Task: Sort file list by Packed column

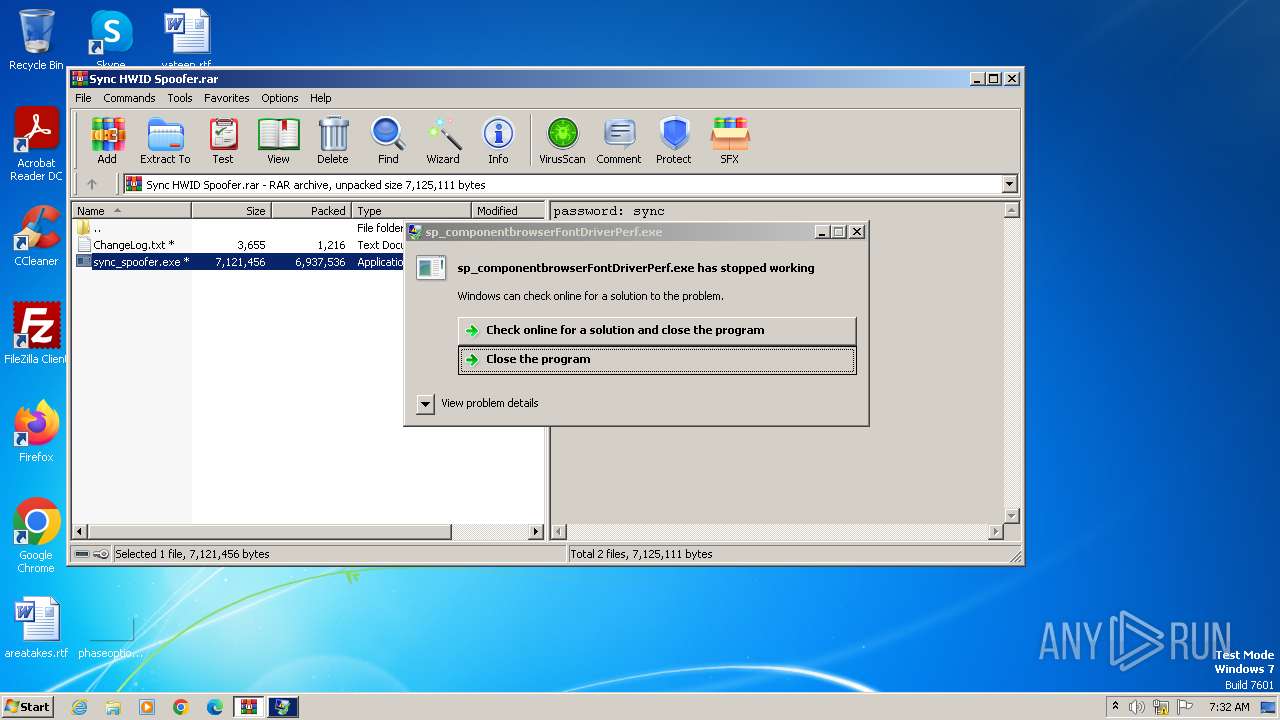Action: 311,211
